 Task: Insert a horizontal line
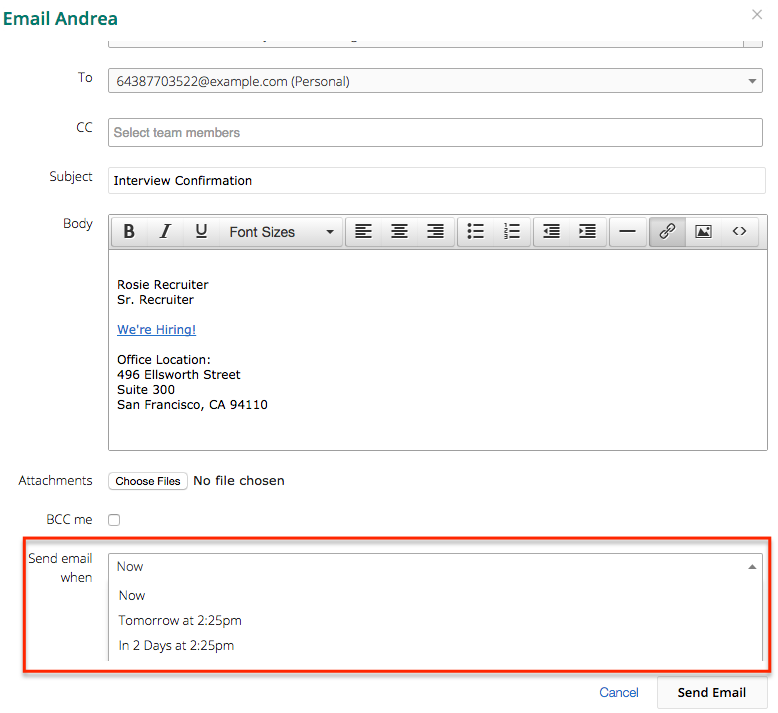click(x=627, y=232)
